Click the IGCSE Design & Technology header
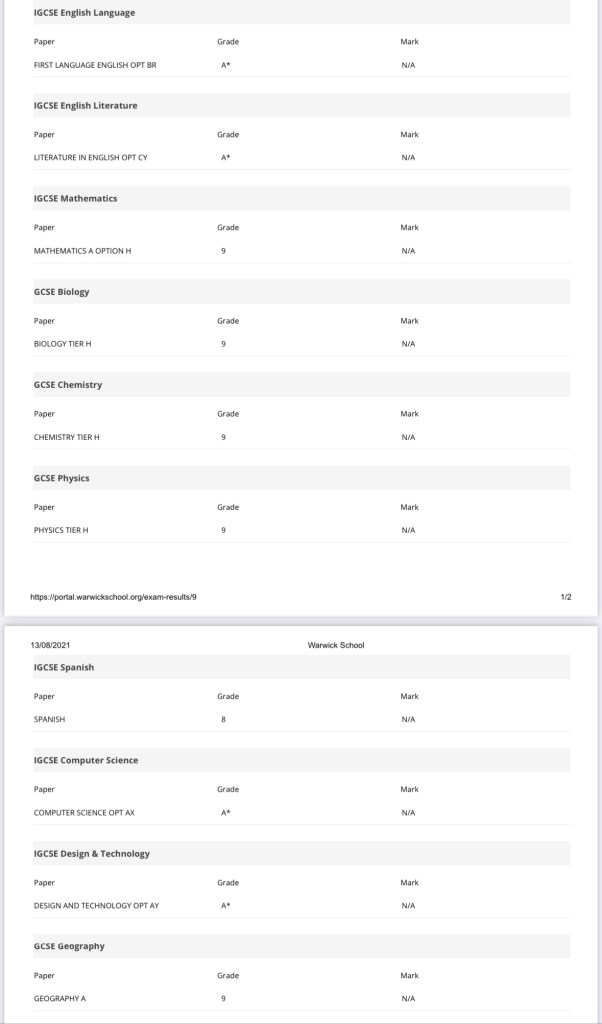 click(x=92, y=854)
